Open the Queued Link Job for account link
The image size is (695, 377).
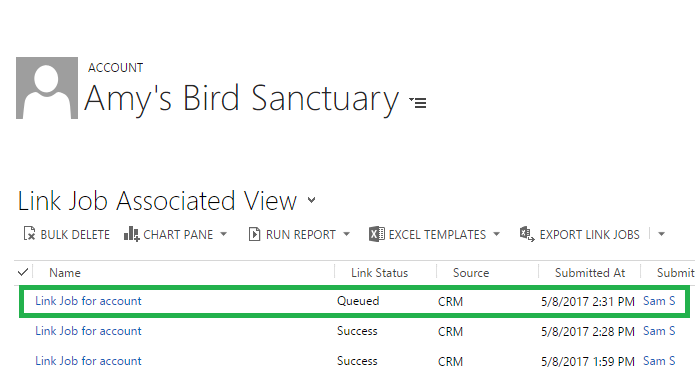pos(88,301)
